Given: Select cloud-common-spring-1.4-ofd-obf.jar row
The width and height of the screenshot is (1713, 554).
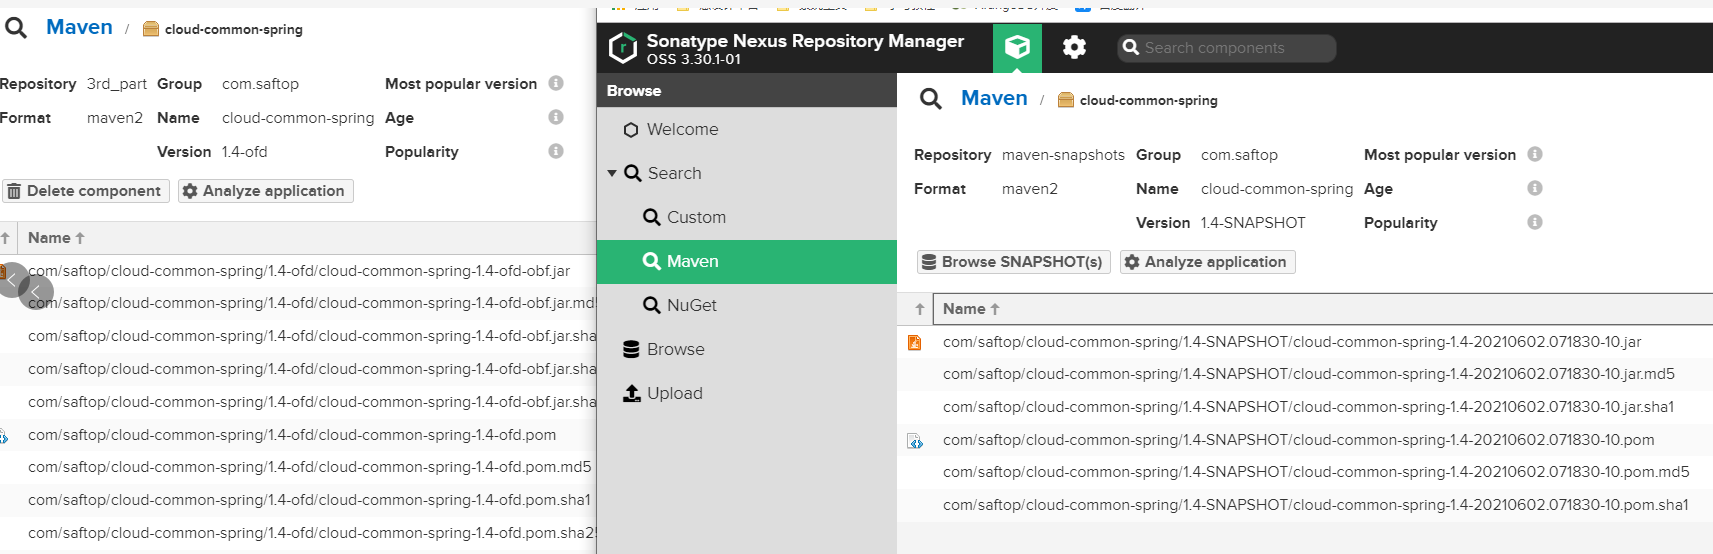Looking at the screenshot, I should point(298,271).
